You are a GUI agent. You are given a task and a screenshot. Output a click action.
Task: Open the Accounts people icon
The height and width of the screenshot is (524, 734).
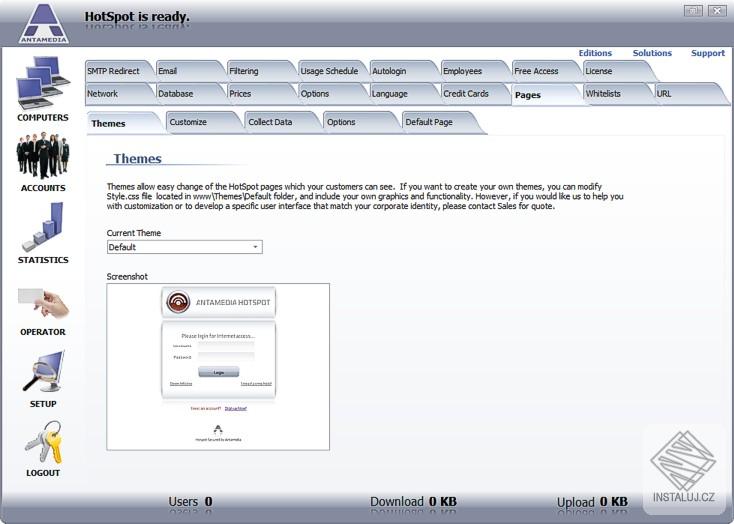tap(43, 155)
